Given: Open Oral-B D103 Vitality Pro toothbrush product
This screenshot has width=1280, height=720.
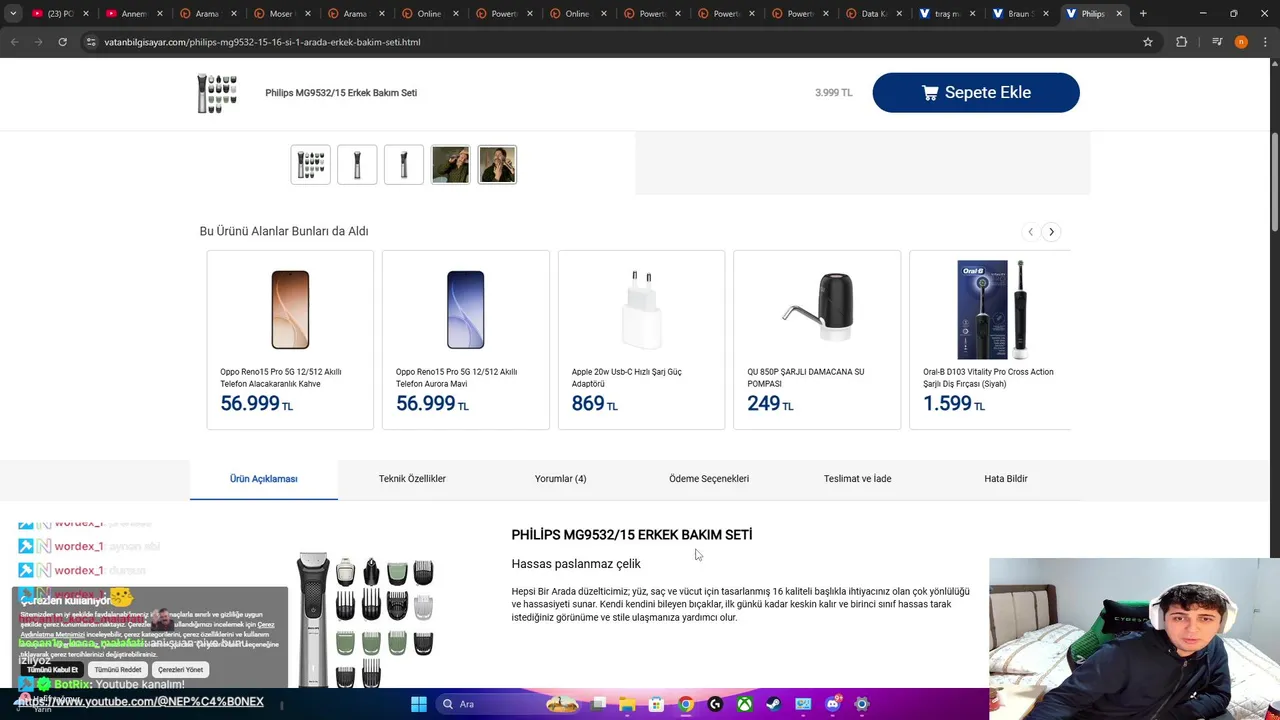Looking at the screenshot, I should tap(990, 340).
